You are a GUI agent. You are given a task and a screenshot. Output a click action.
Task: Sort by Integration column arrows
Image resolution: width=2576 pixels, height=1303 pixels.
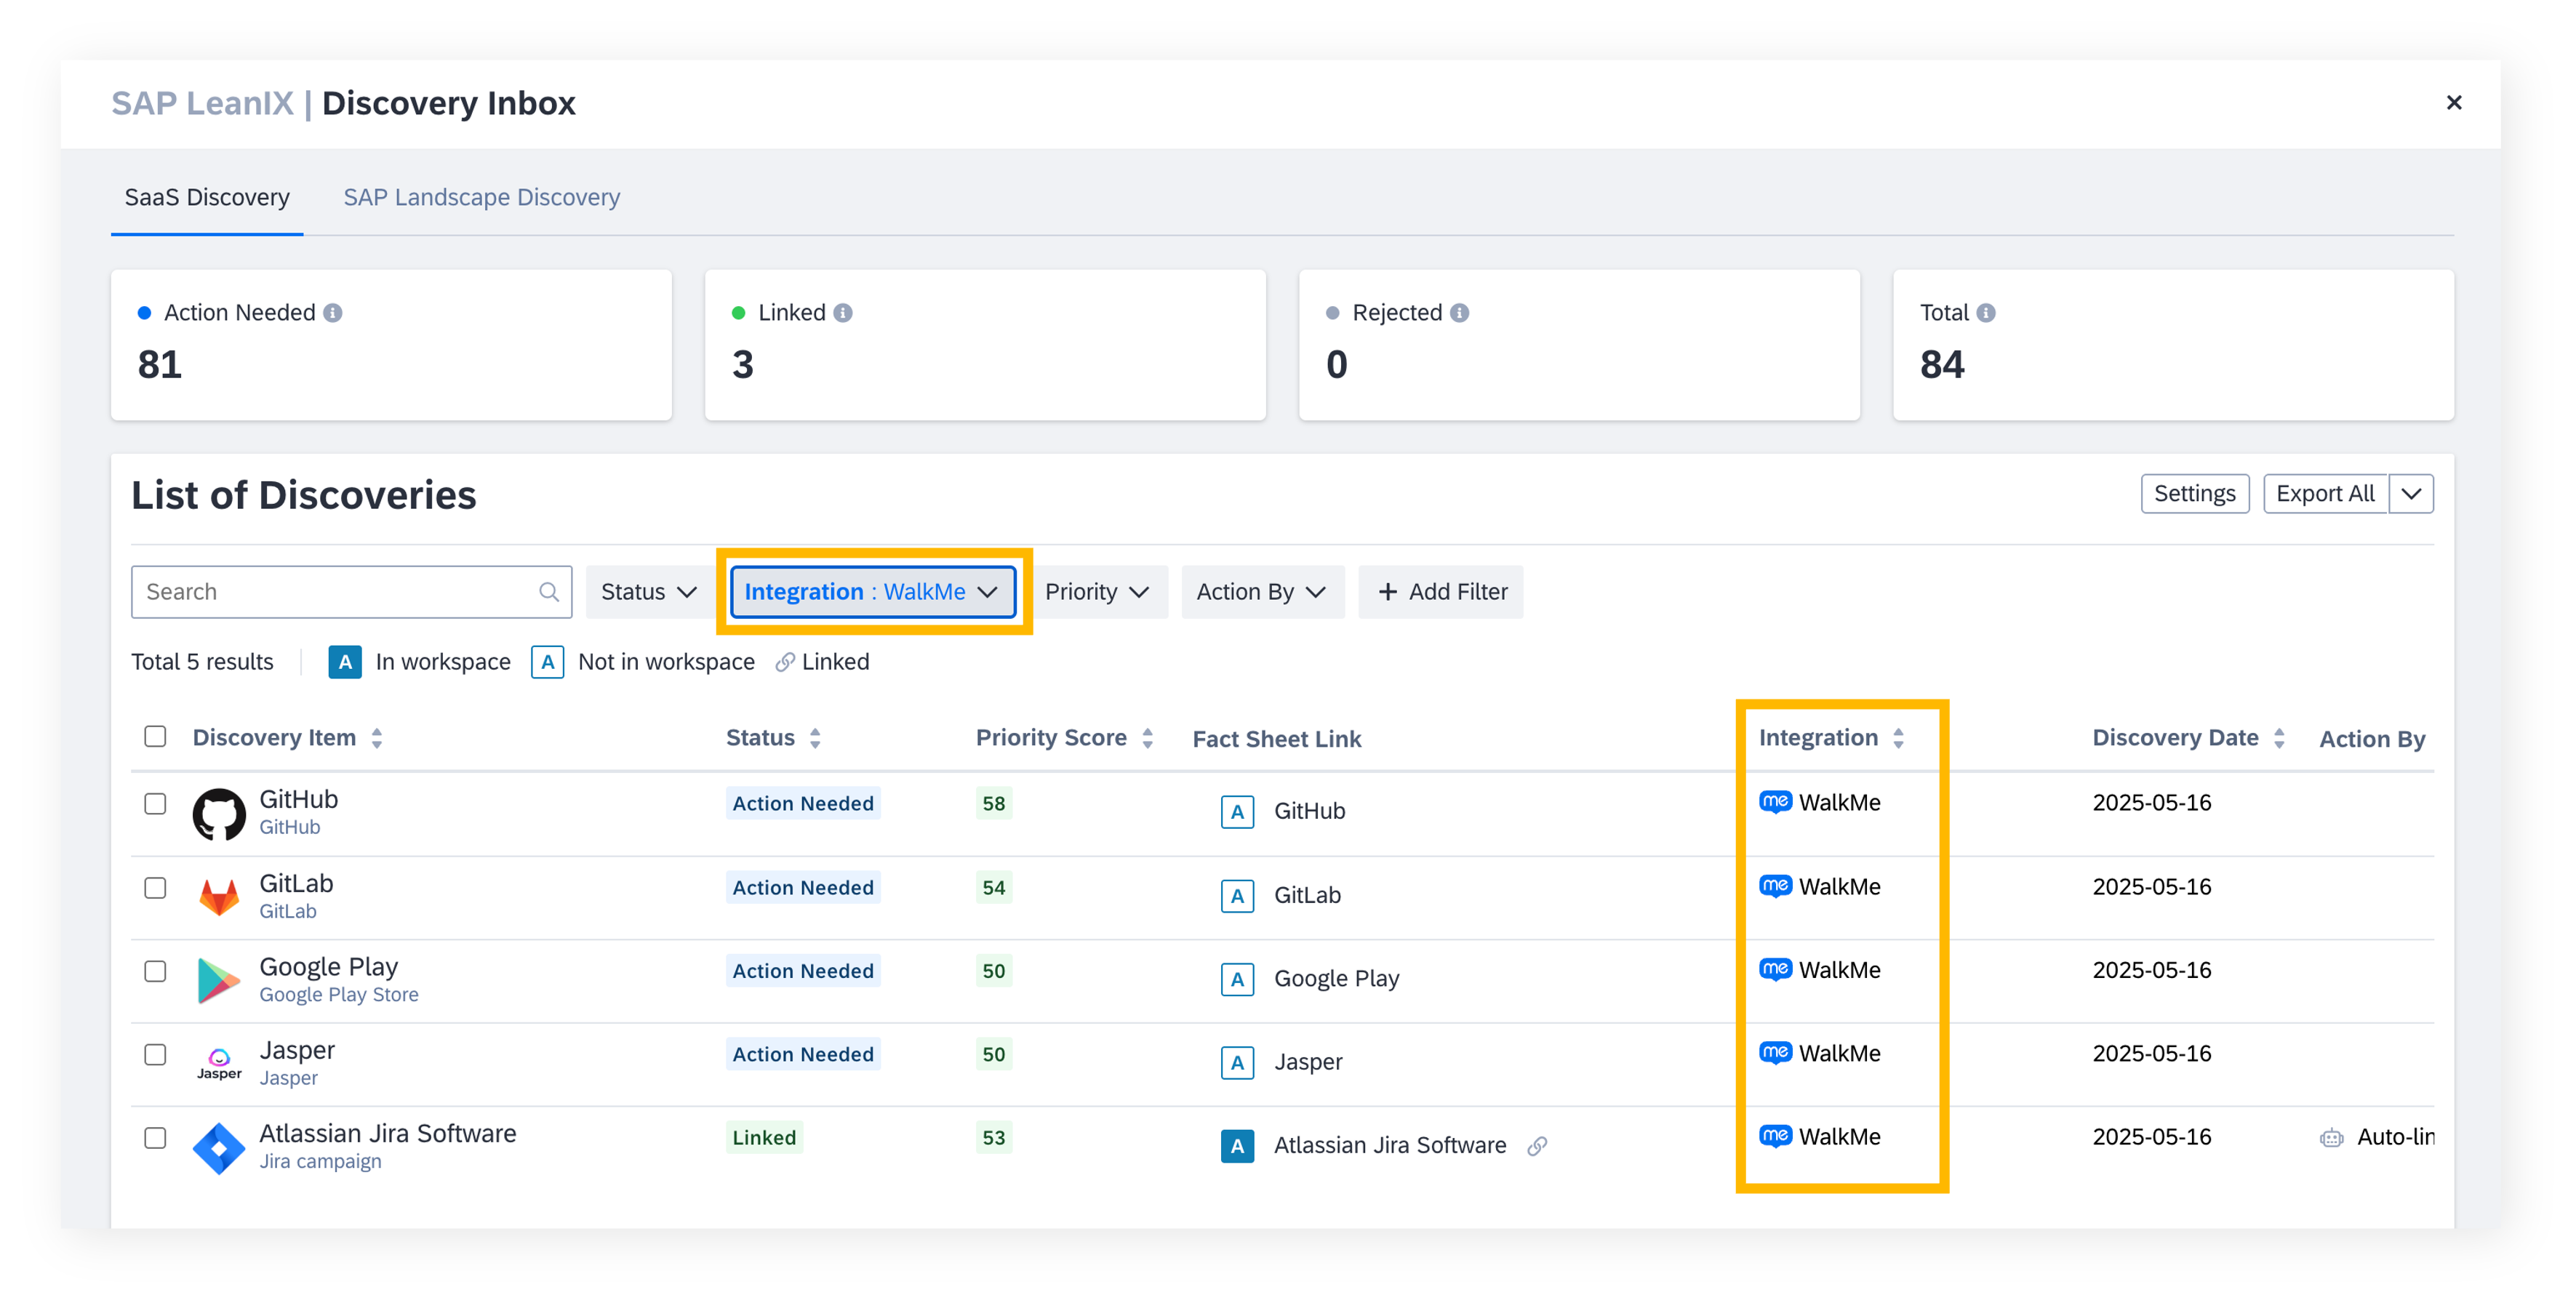(x=1898, y=739)
